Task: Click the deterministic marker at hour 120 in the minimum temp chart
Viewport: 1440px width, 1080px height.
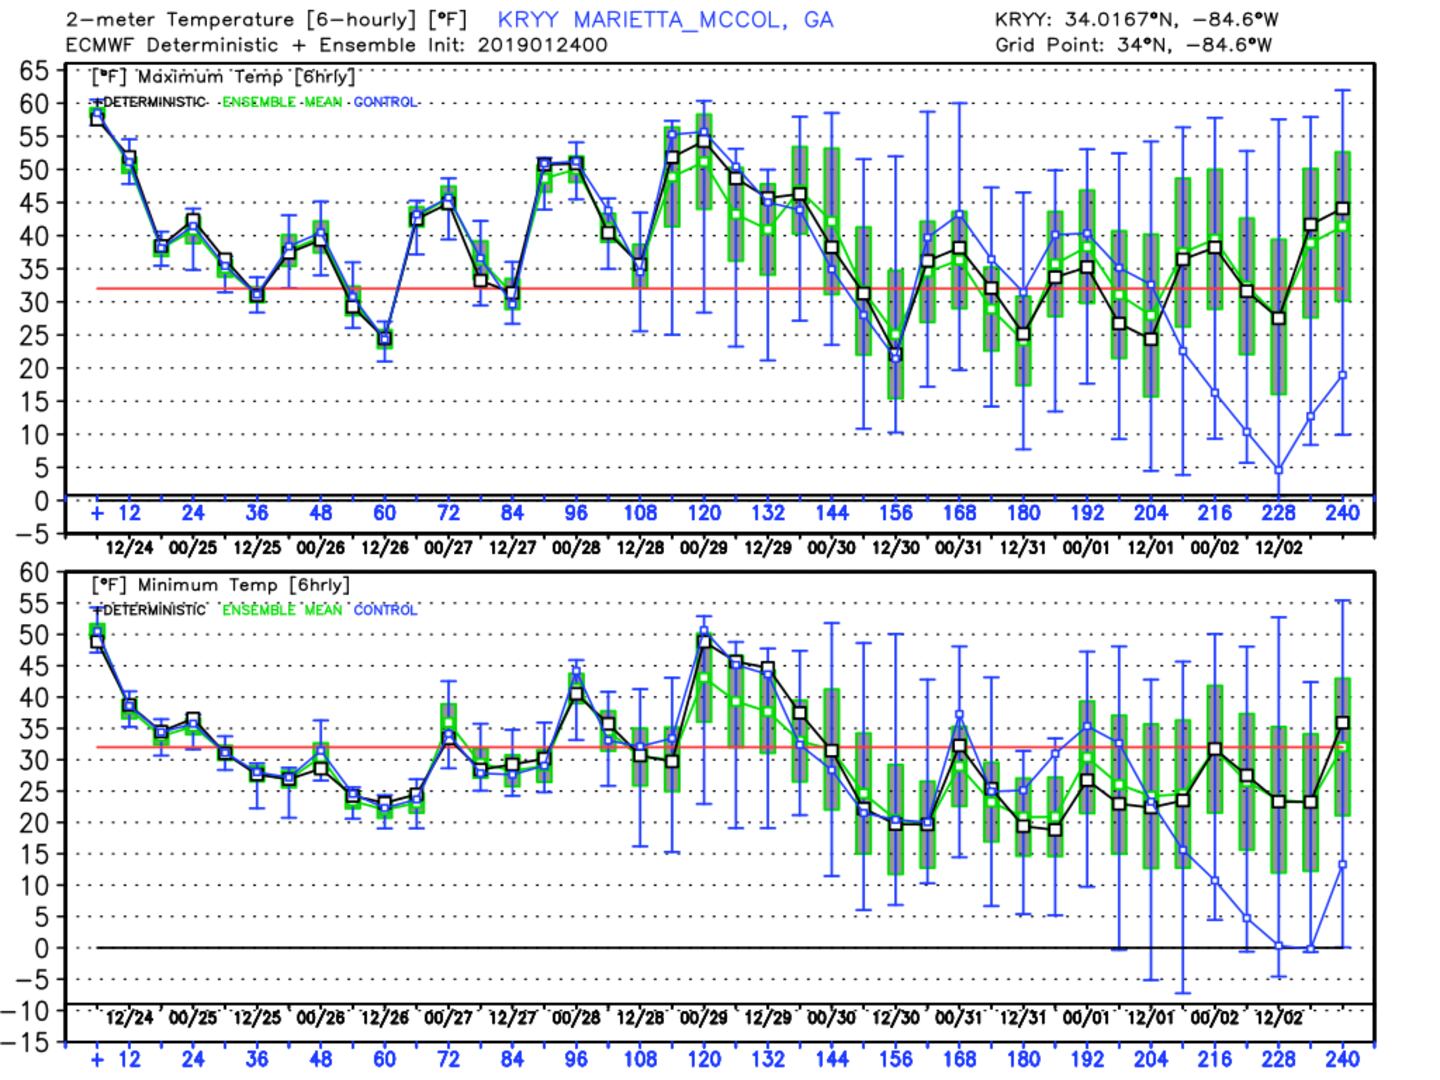Action: (x=704, y=642)
